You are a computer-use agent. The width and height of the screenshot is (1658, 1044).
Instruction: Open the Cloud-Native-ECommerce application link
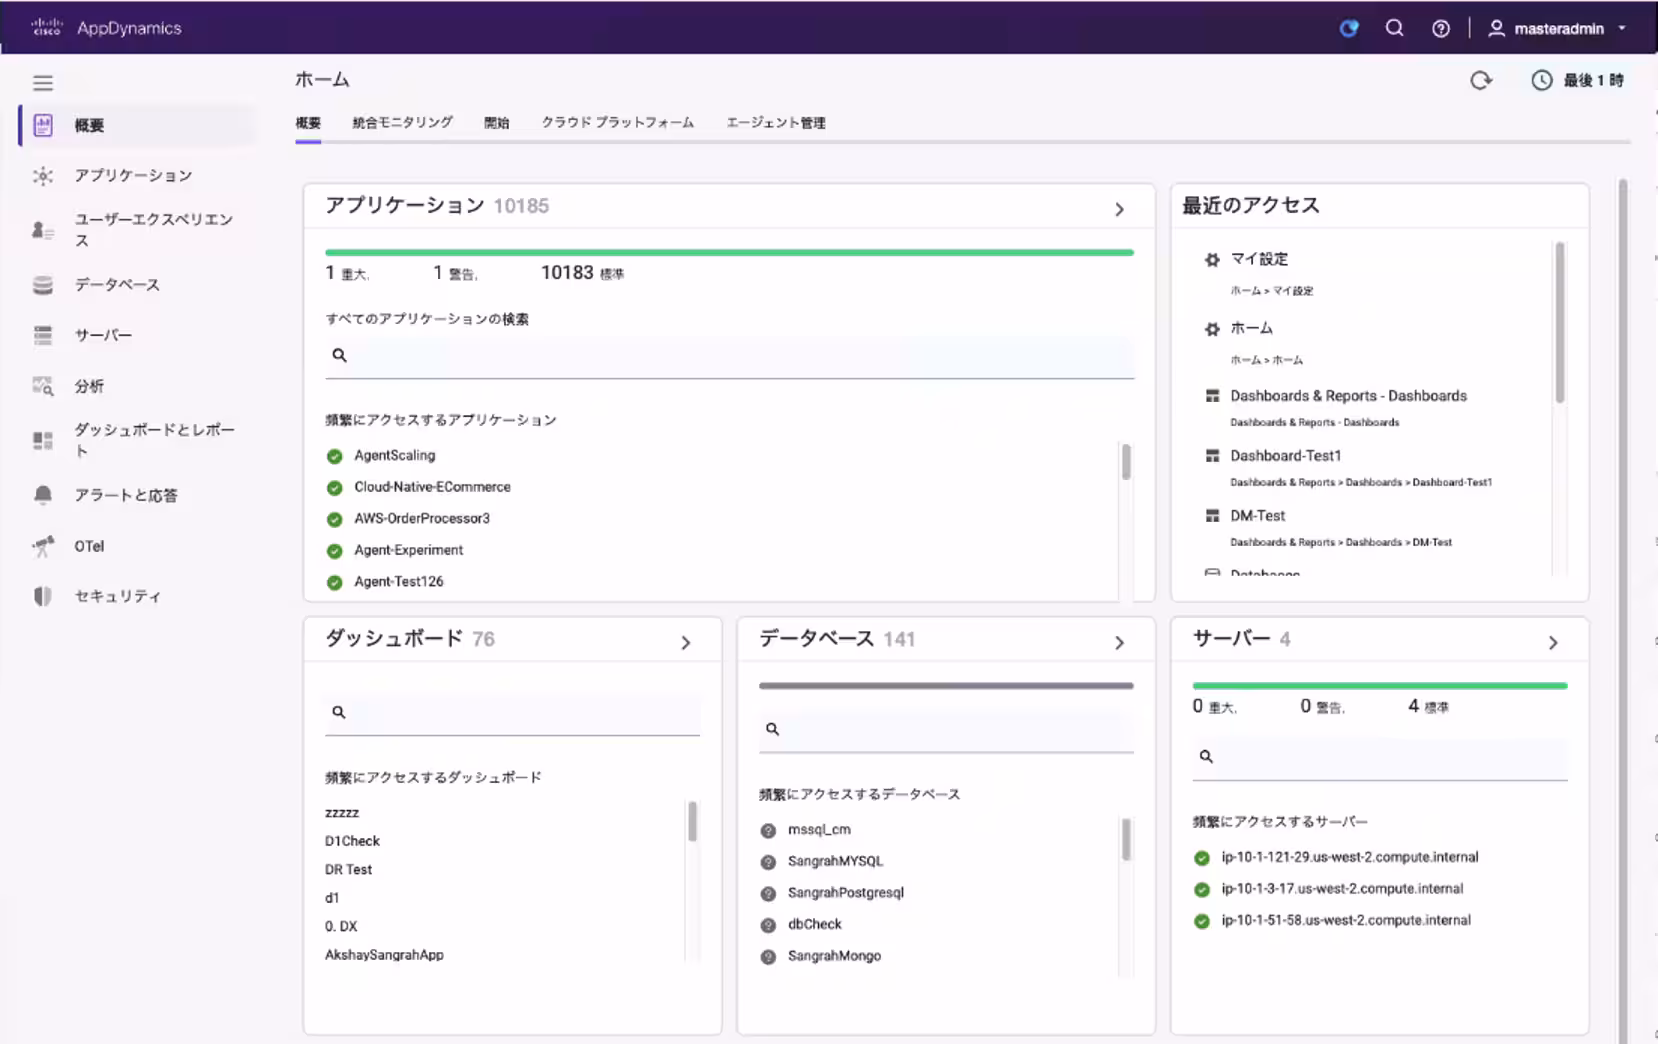coord(432,487)
